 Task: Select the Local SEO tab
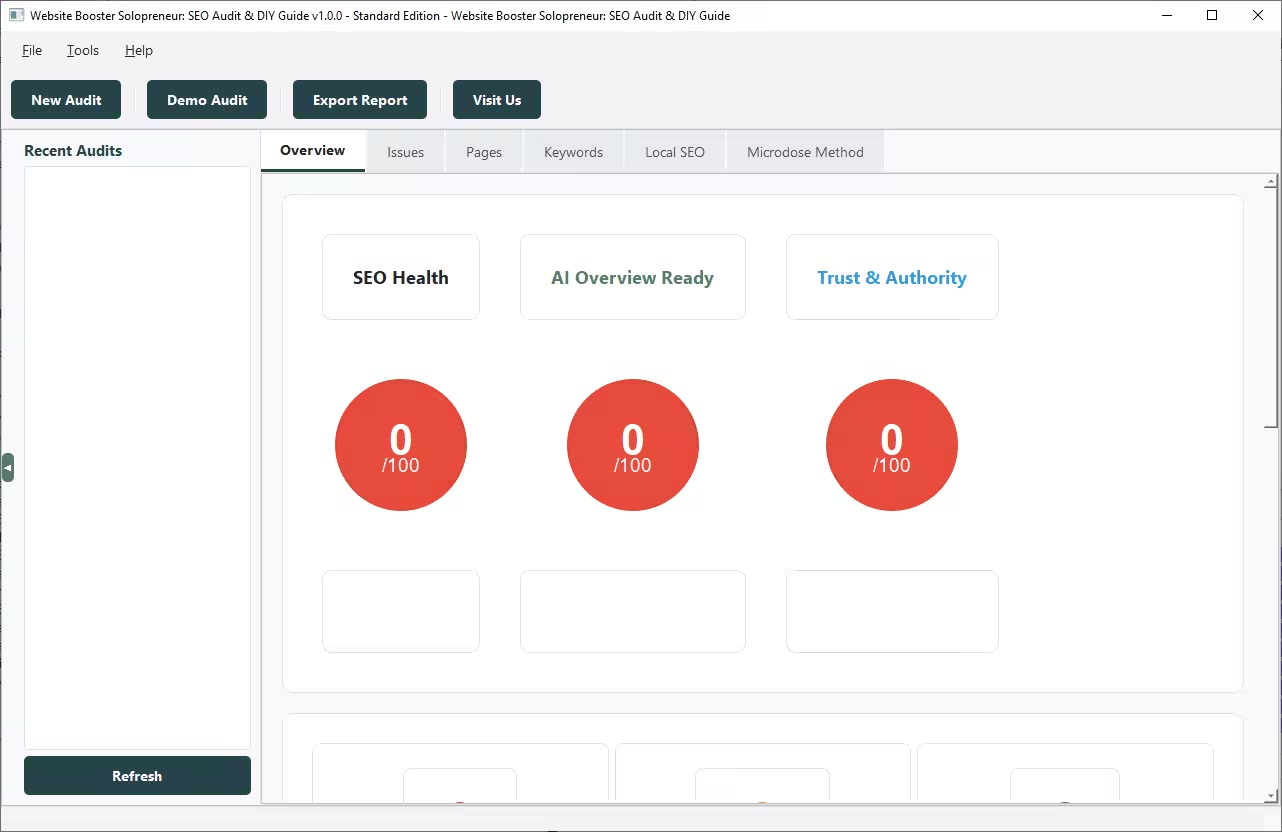pyautogui.click(x=675, y=152)
